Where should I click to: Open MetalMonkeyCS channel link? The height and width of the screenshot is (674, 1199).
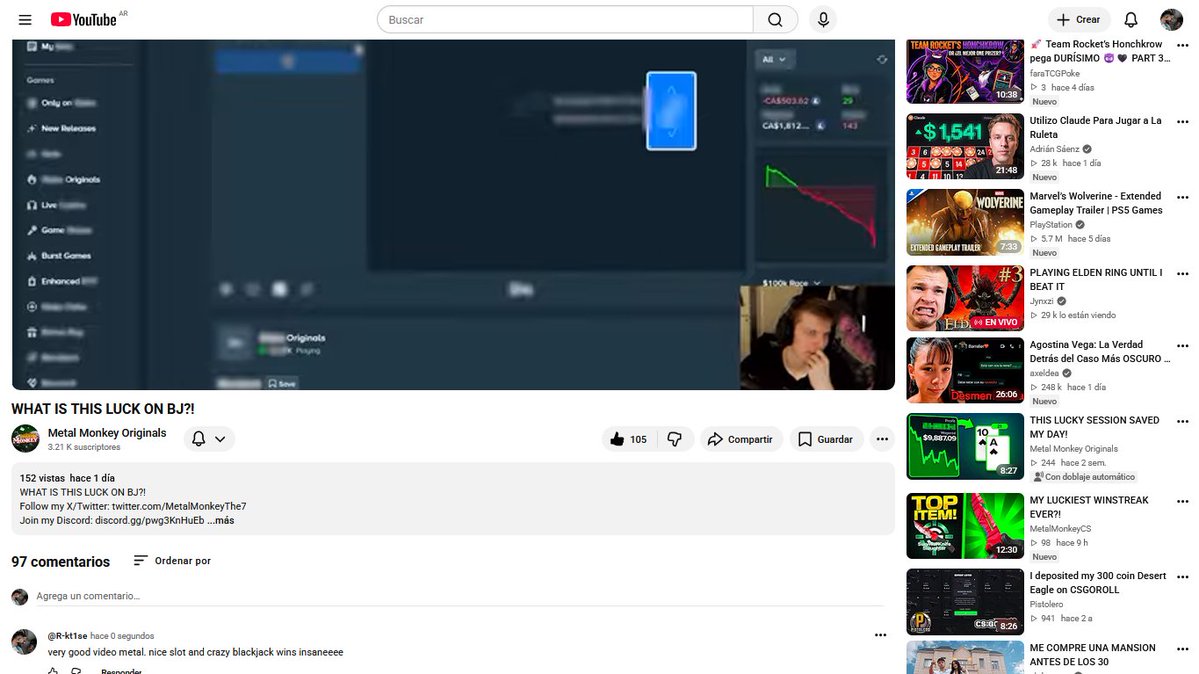click(1060, 529)
